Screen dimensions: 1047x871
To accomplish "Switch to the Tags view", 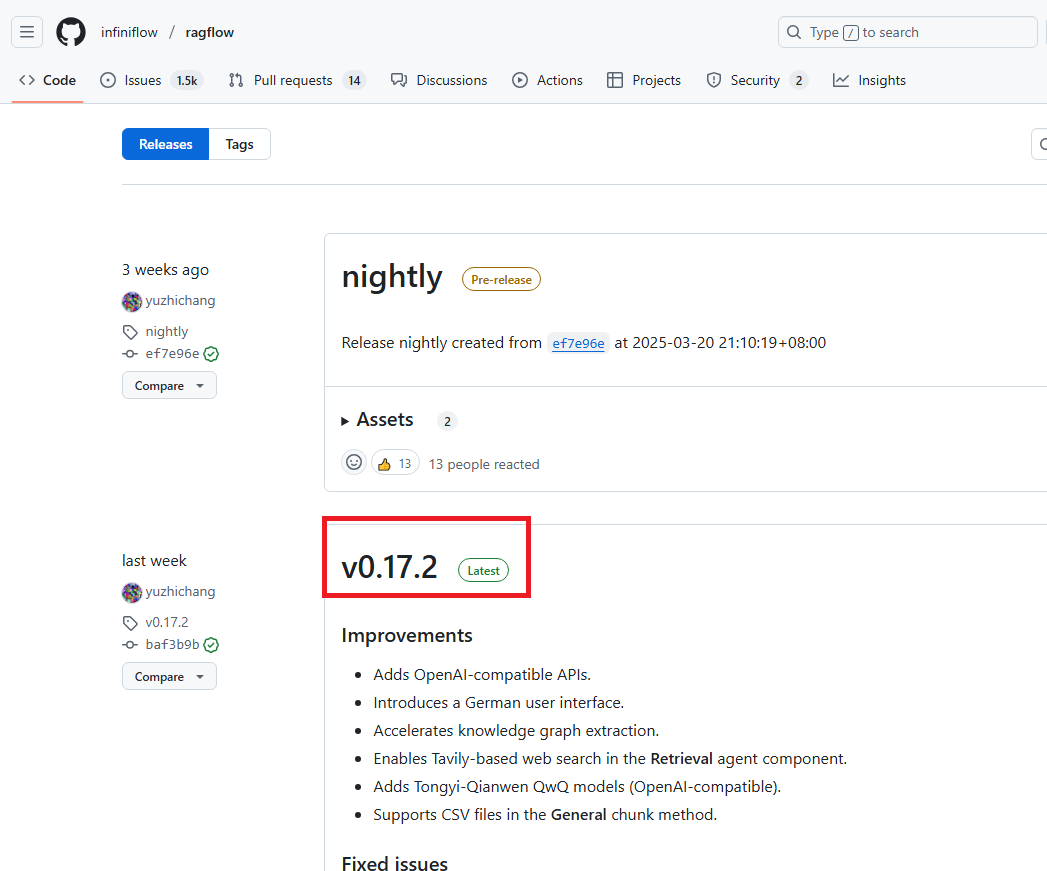I will [240, 144].
